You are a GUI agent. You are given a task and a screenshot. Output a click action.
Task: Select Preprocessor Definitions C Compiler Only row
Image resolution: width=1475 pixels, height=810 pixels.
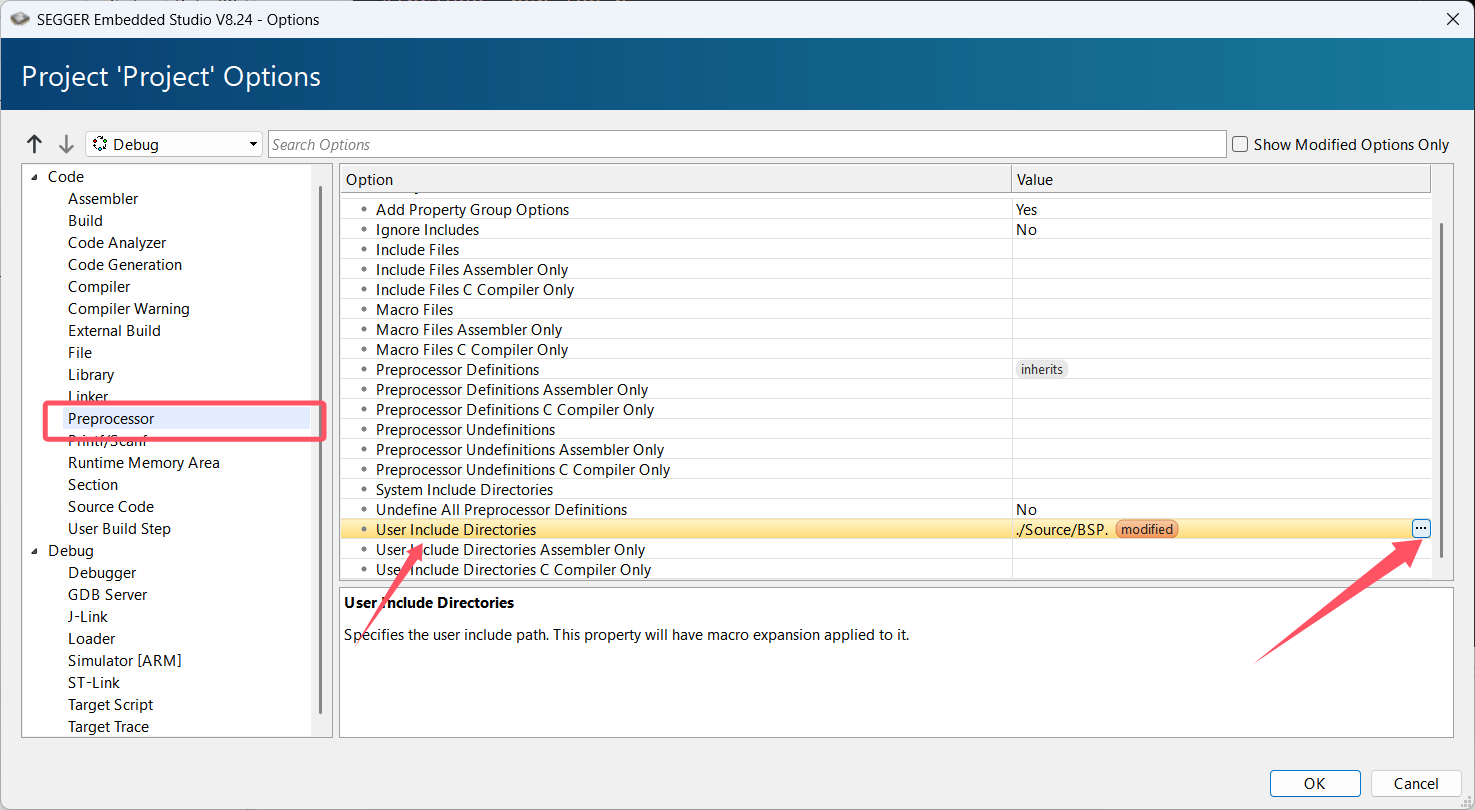(x=886, y=410)
